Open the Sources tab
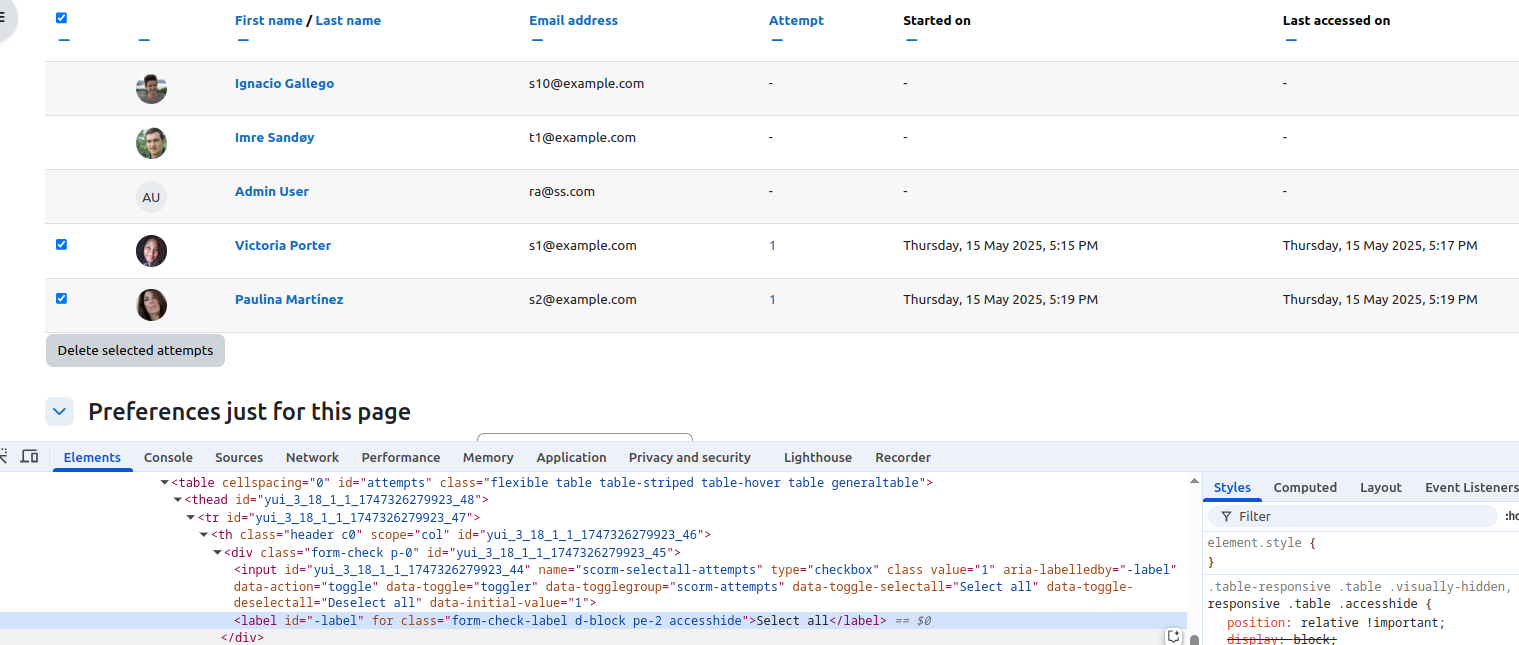The height and width of the screenshot is (645, 1519). (x=239, y=457)
